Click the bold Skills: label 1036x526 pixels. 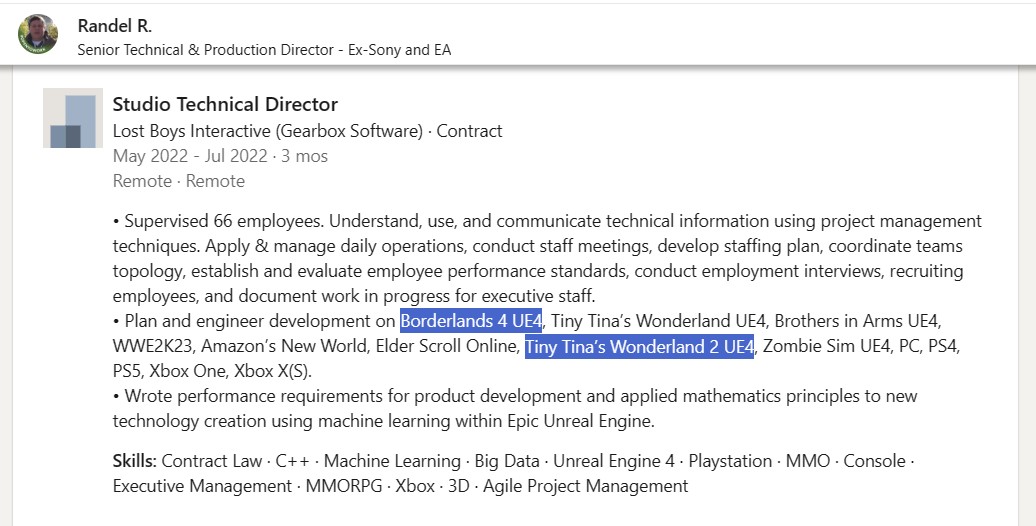point(134,461)
